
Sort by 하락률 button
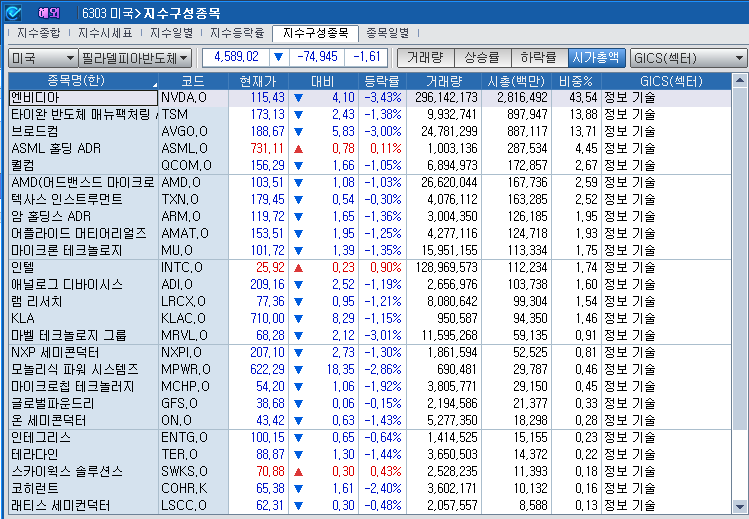pyautogui.click(x=539, y=58)
